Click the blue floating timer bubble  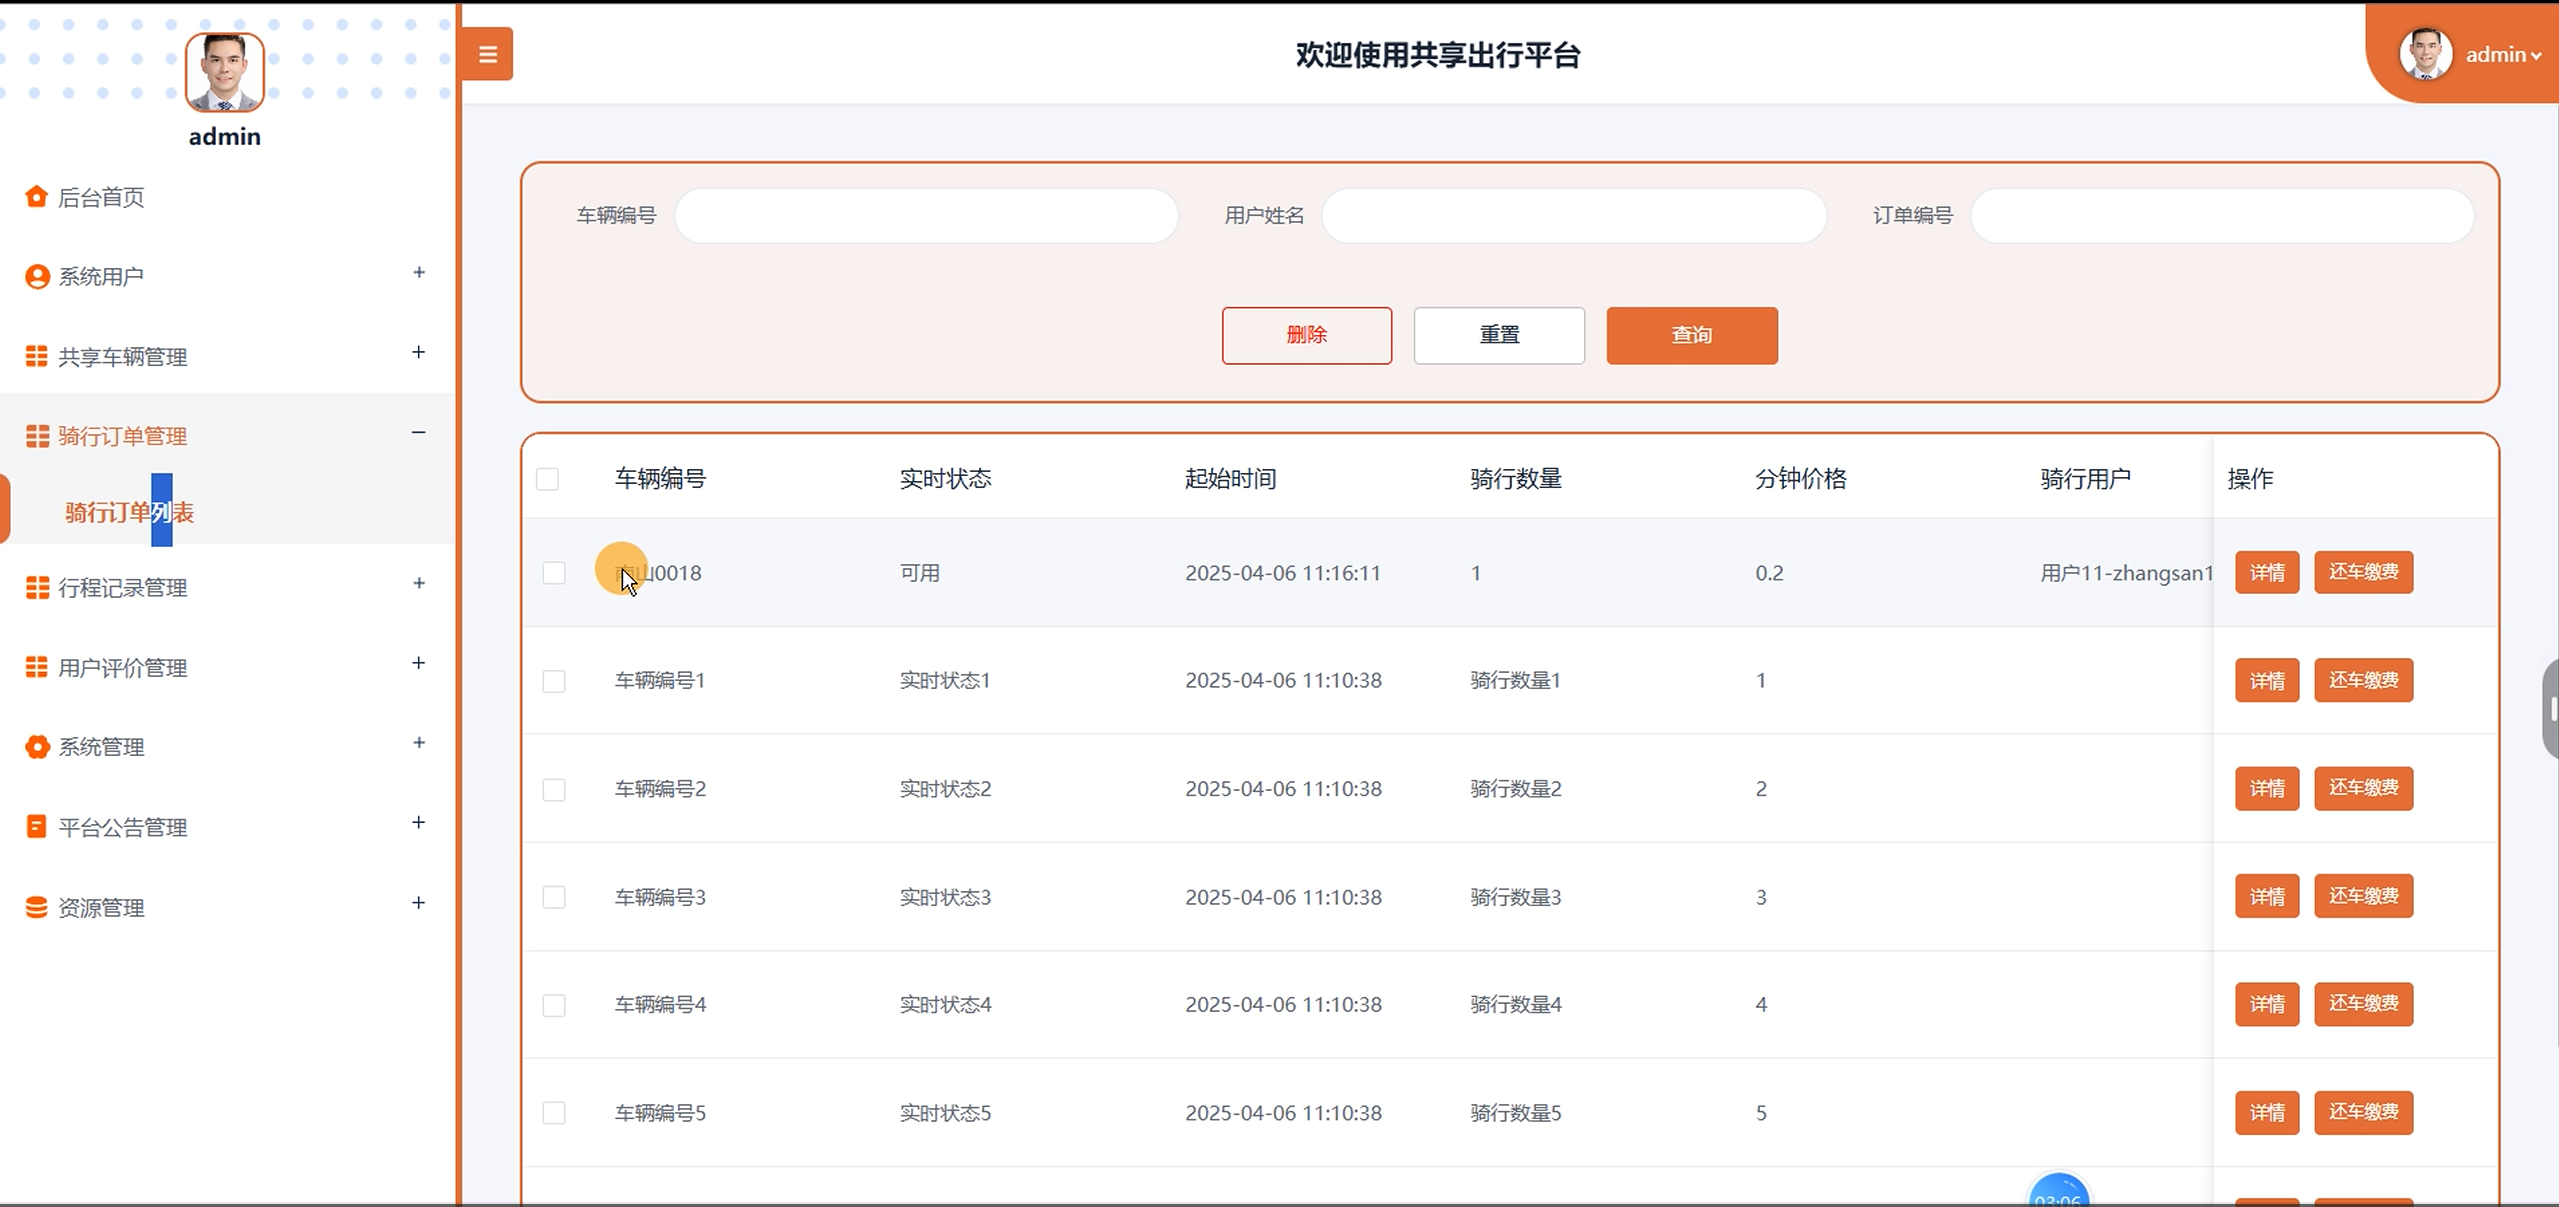tap(2058, 1192)
